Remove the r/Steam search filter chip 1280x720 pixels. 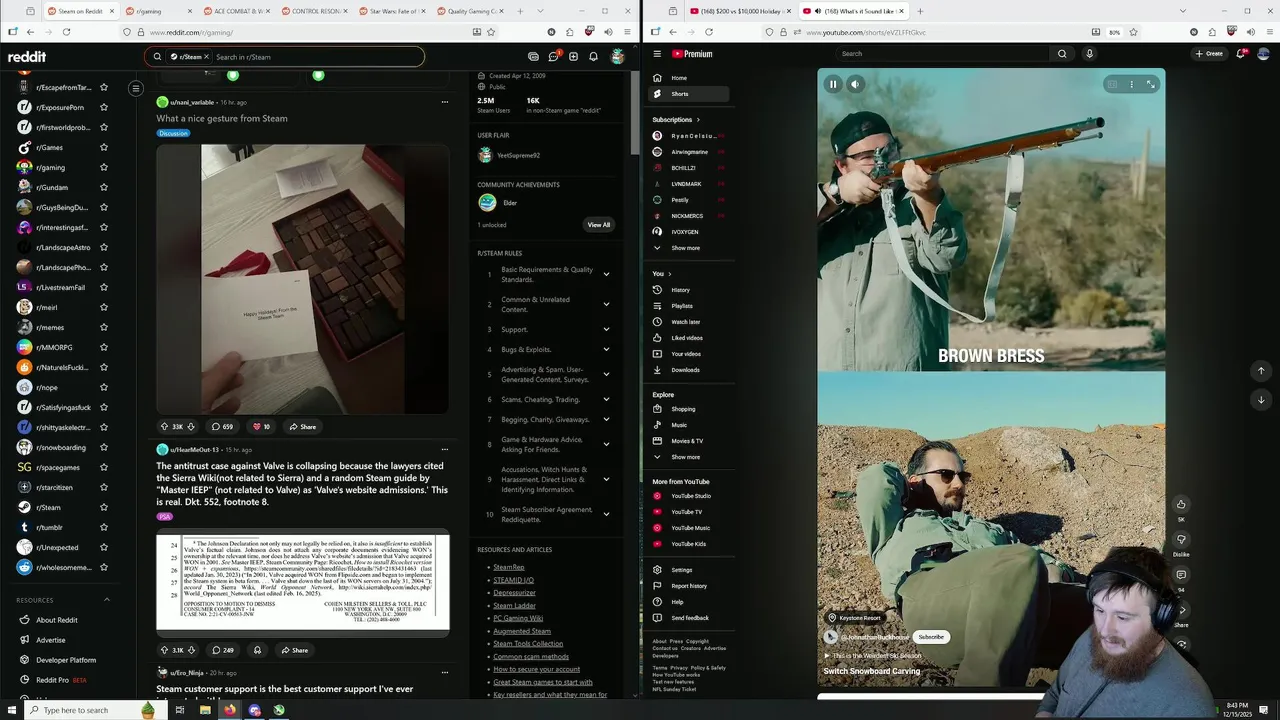206,57
